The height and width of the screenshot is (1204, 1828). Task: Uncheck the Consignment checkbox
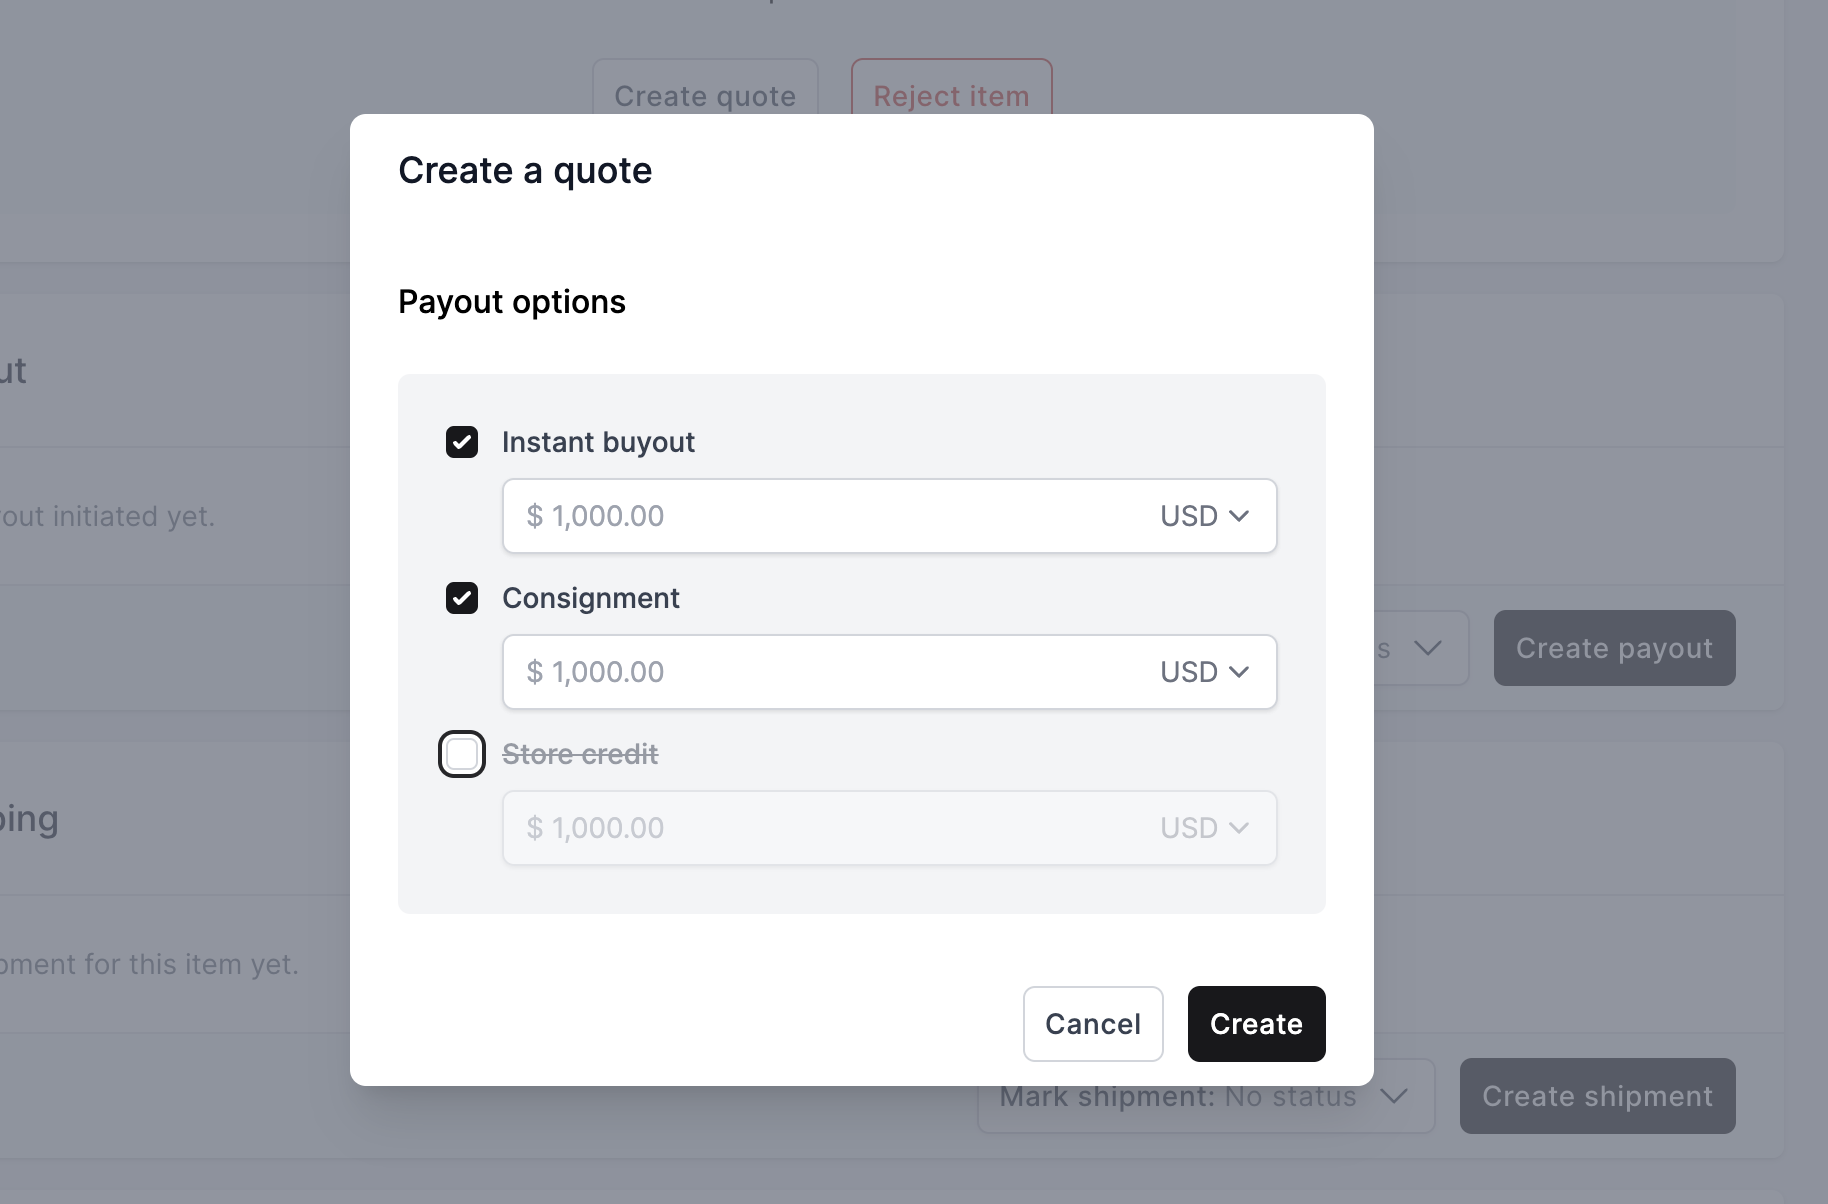click(x=462, y=598)
